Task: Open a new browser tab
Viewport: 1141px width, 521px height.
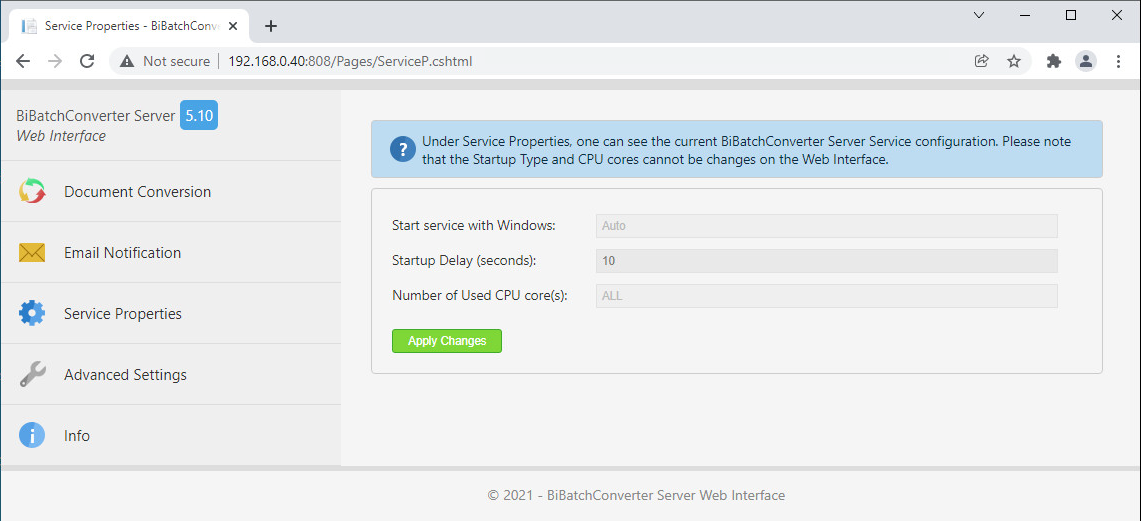Action: pos(270,26)
